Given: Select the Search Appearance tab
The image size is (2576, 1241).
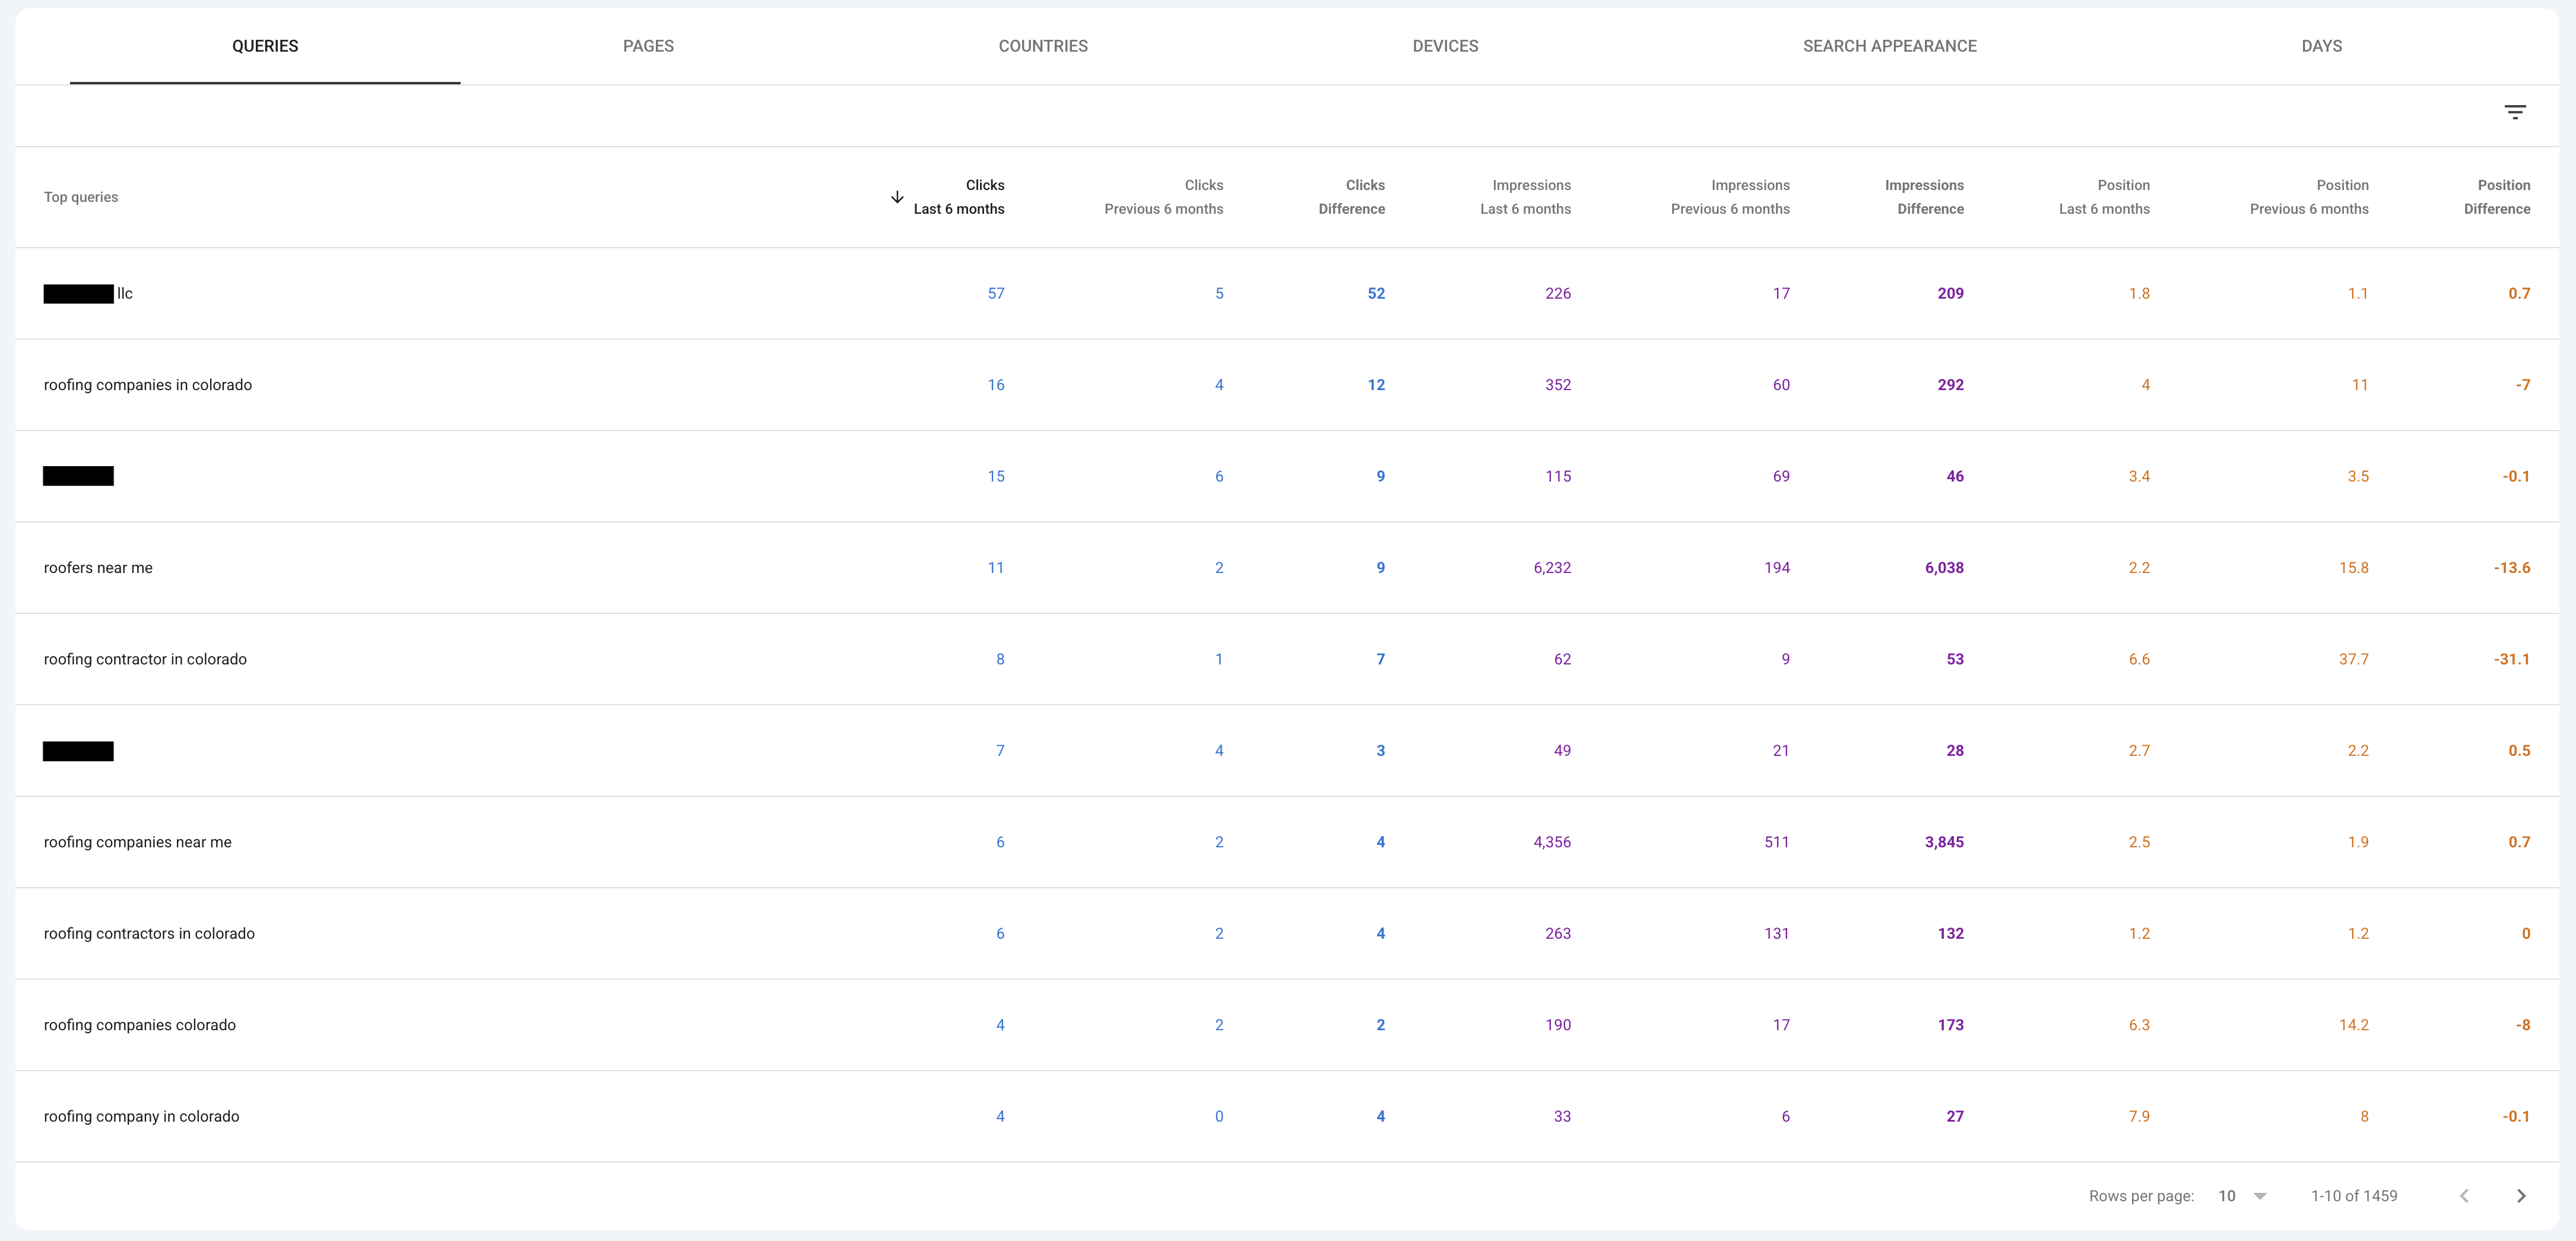Looking at the screenshot, I should click(x=1889, y=46).
